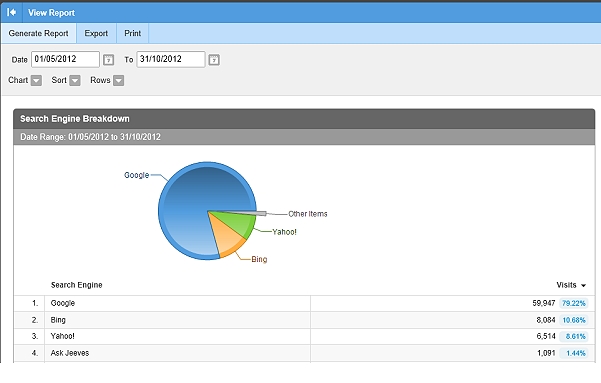Click visits value 8,084

coord(546,320)
